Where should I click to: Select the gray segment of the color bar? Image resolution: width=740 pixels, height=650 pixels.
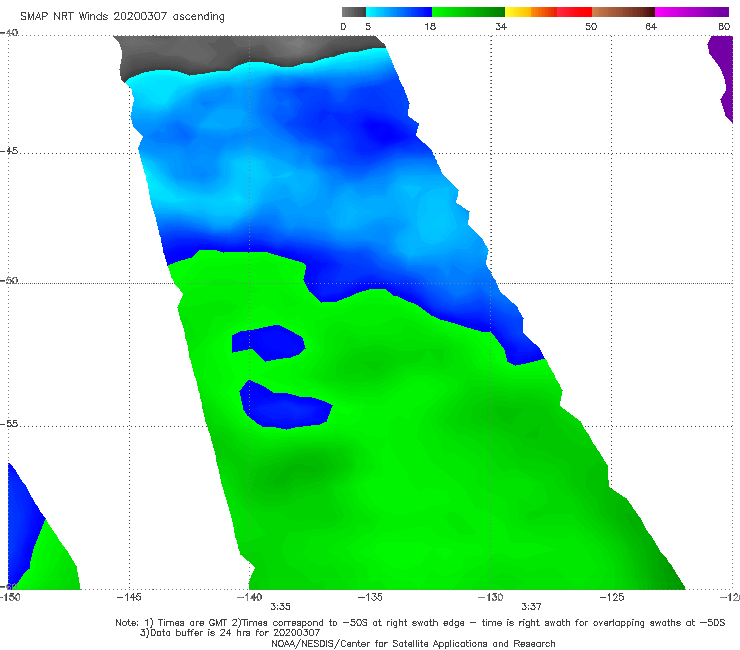[354, 12]
